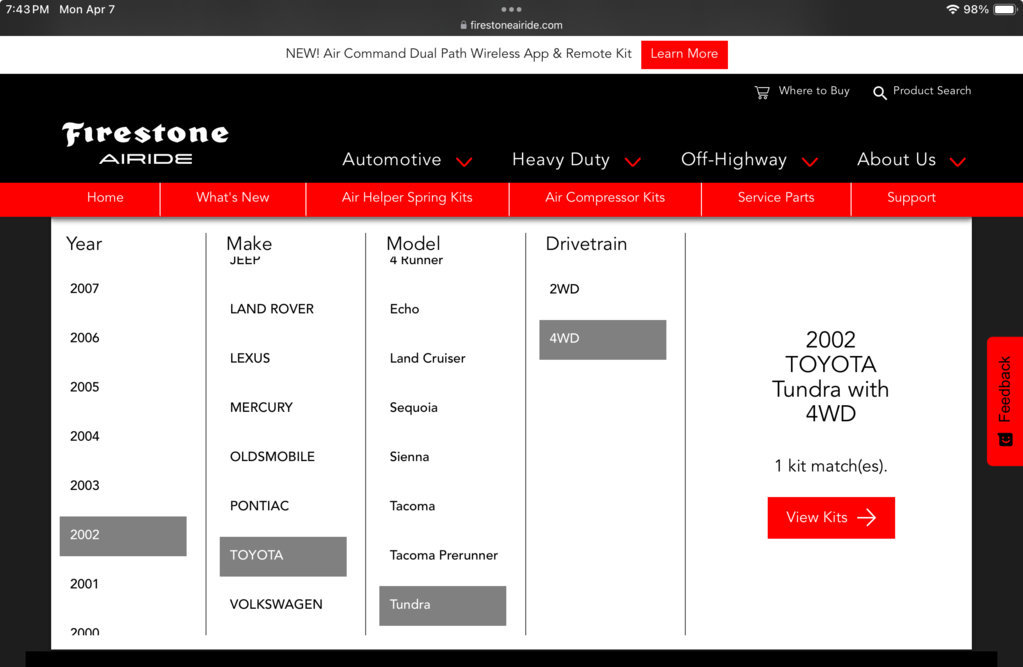Select the highlighted year 2002
Image resolution: width=1023 pixels, height=667 pixels.
(x=123, y=536)
